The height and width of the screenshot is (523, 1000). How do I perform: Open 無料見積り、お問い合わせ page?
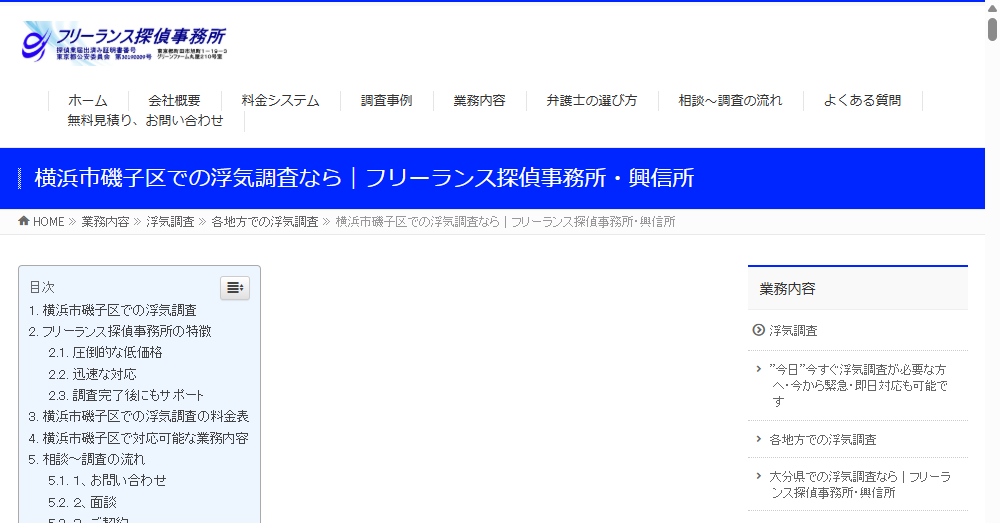tap(145, 120)
